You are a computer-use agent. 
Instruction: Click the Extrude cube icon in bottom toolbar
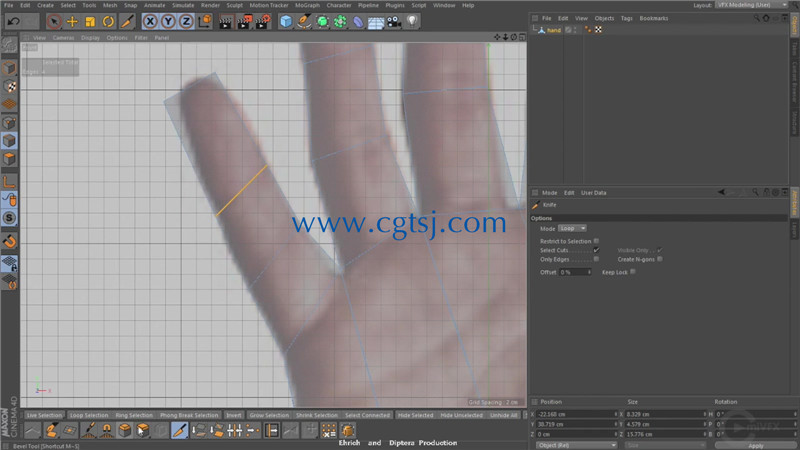click(x=125, y=430)
